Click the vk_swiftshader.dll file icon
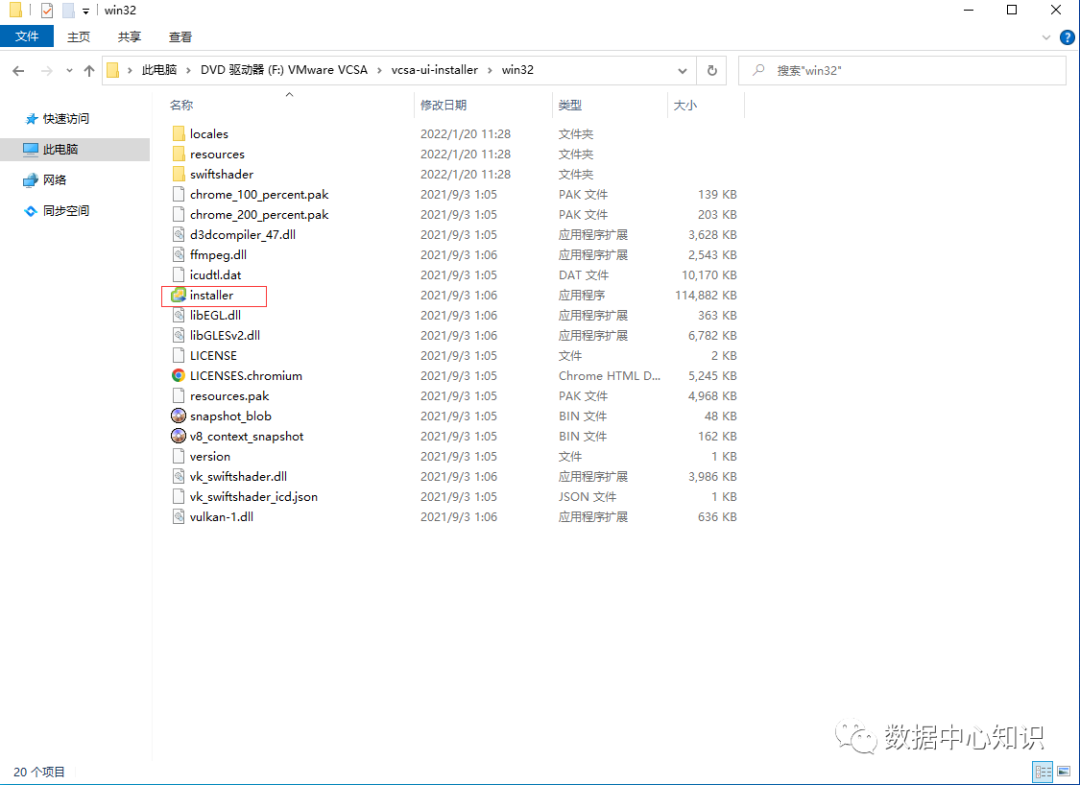The image size is (1080, 785). (x=178, y=476)
